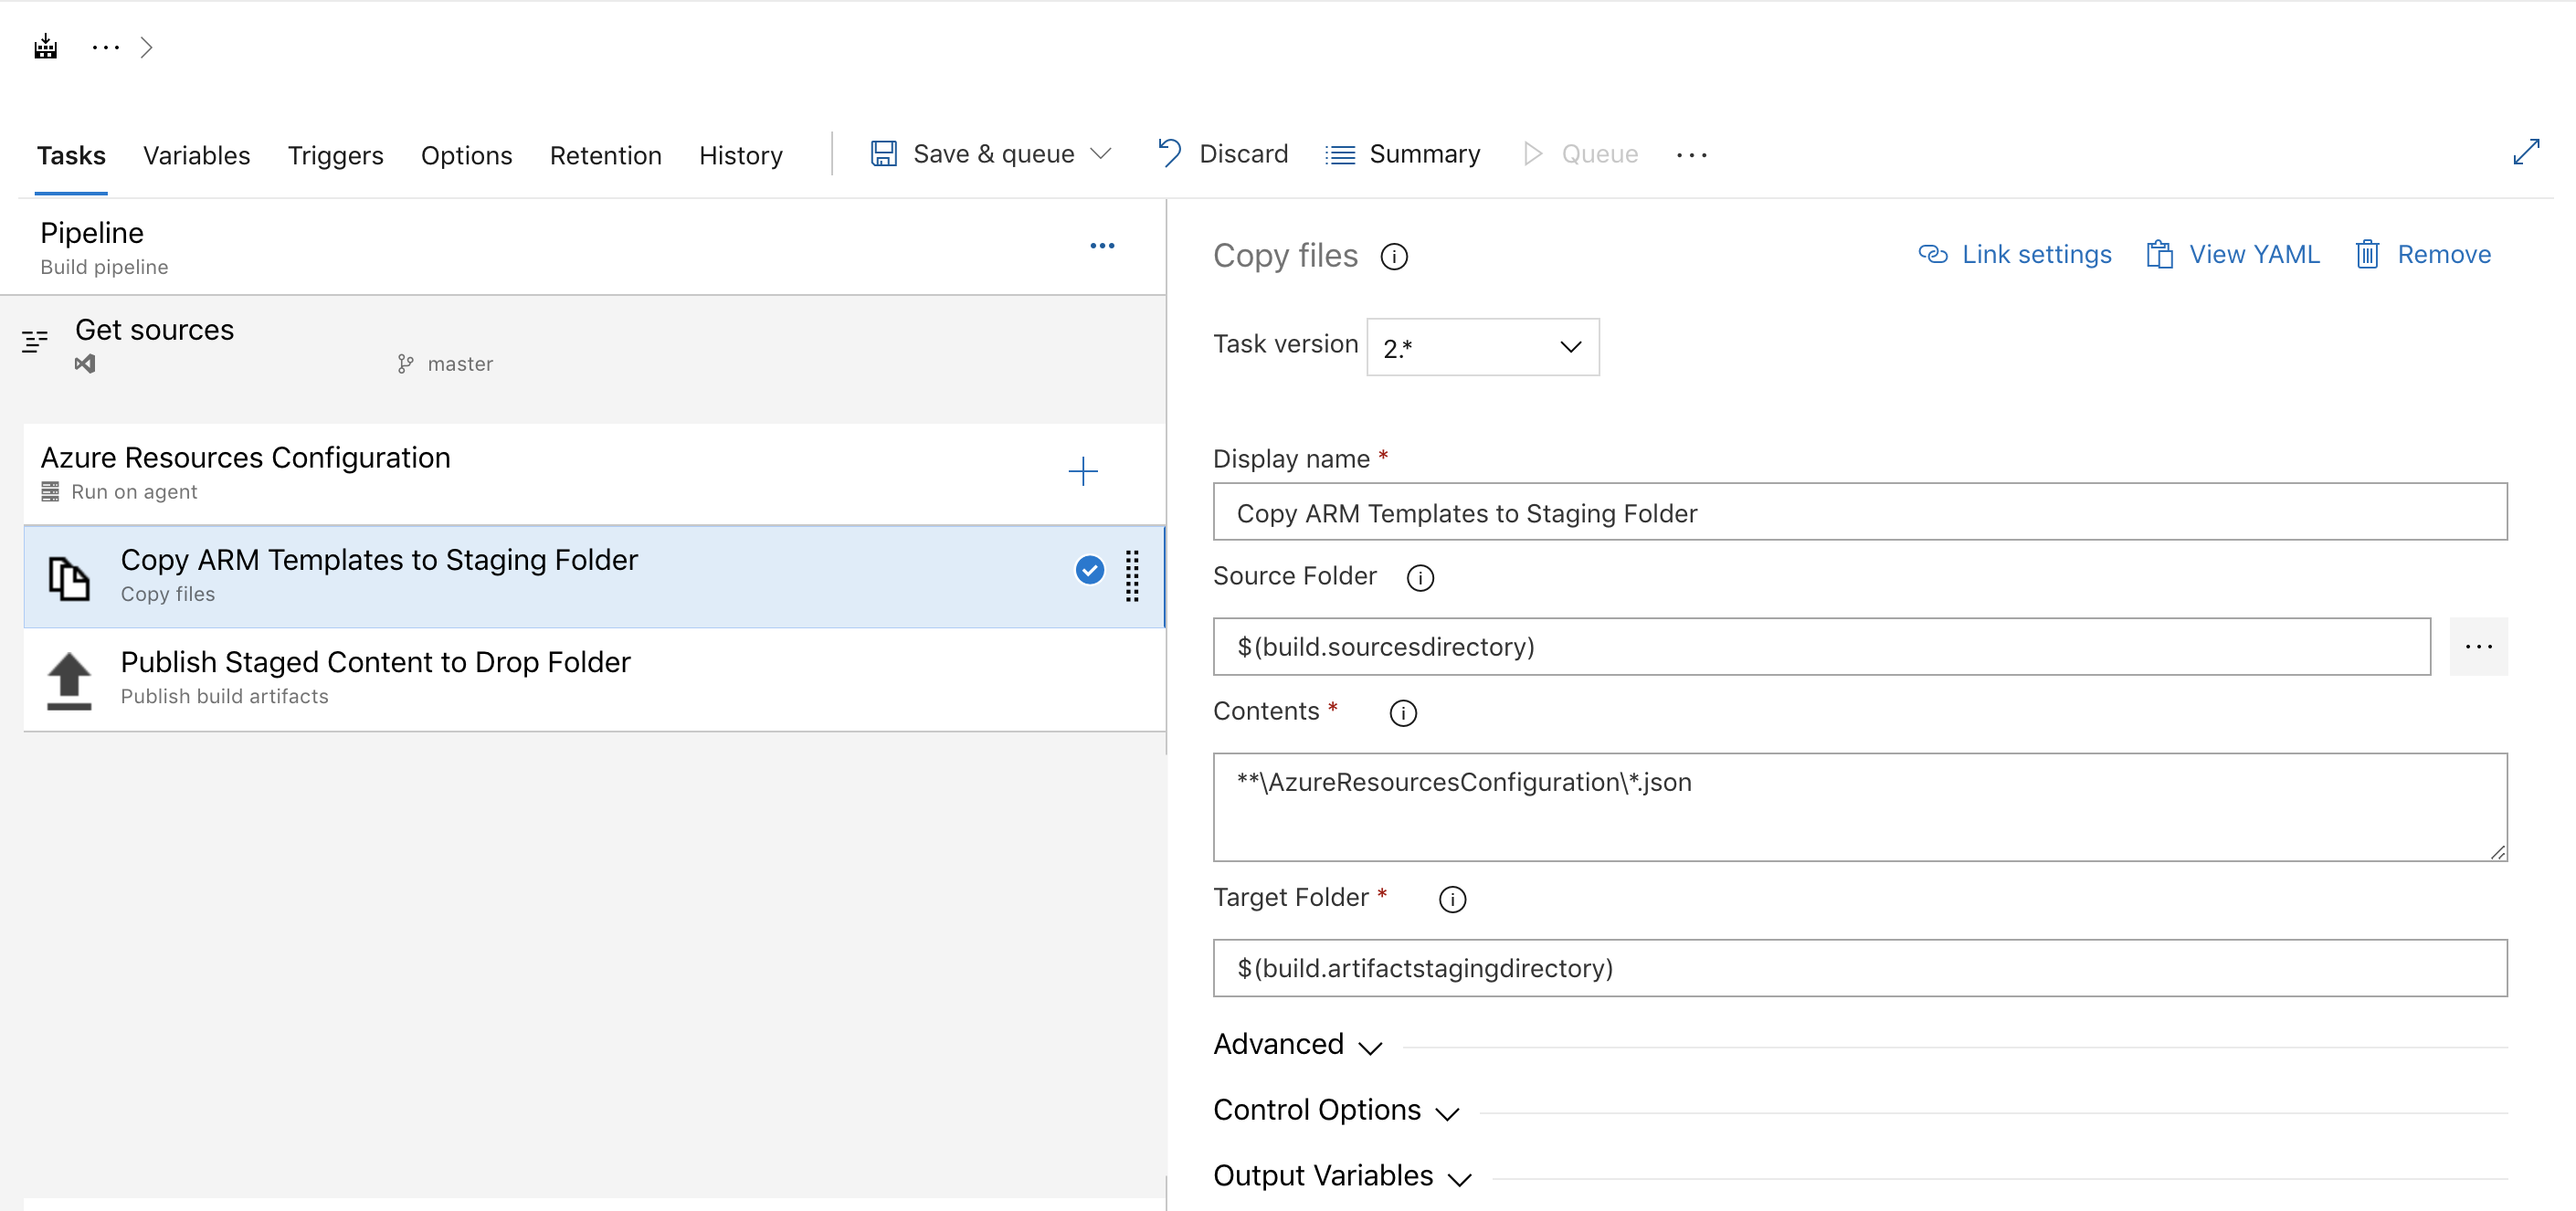Click the Get sources list icon
2576x1211 pixels.
click(x=35, y=342)
